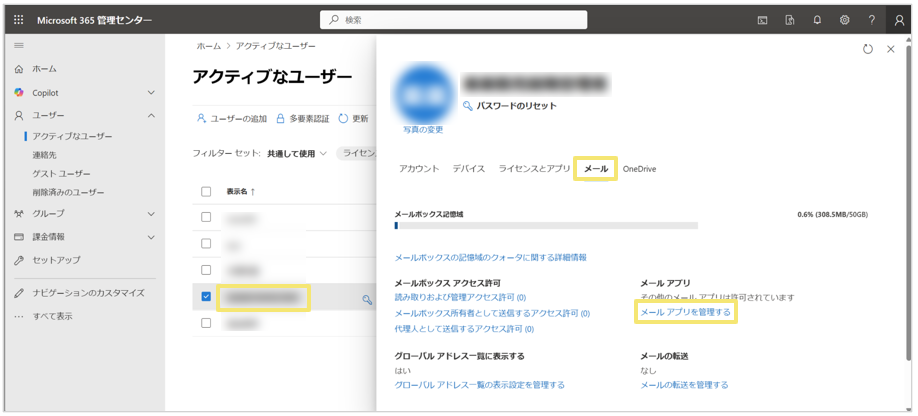Click パスワードのリセット in user panel

(x=509, y=106)
